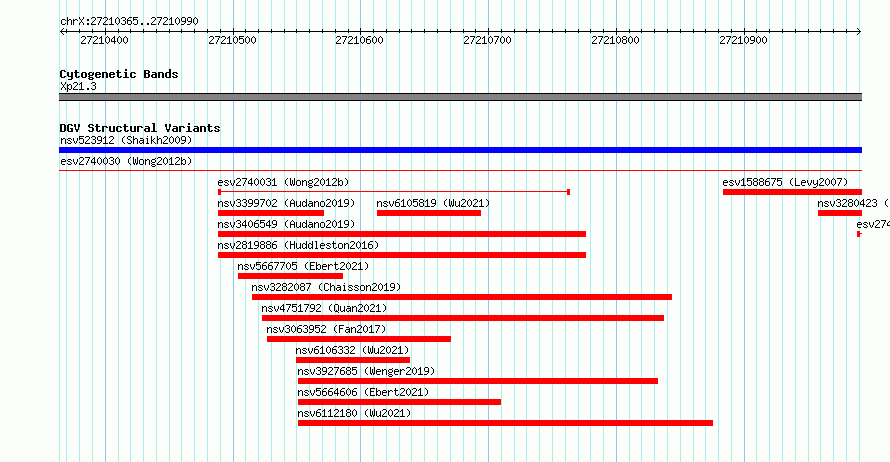Click the partially visible esv274 variant label
Viewport: 890px width, 462px height.
[x=873, y=224]
